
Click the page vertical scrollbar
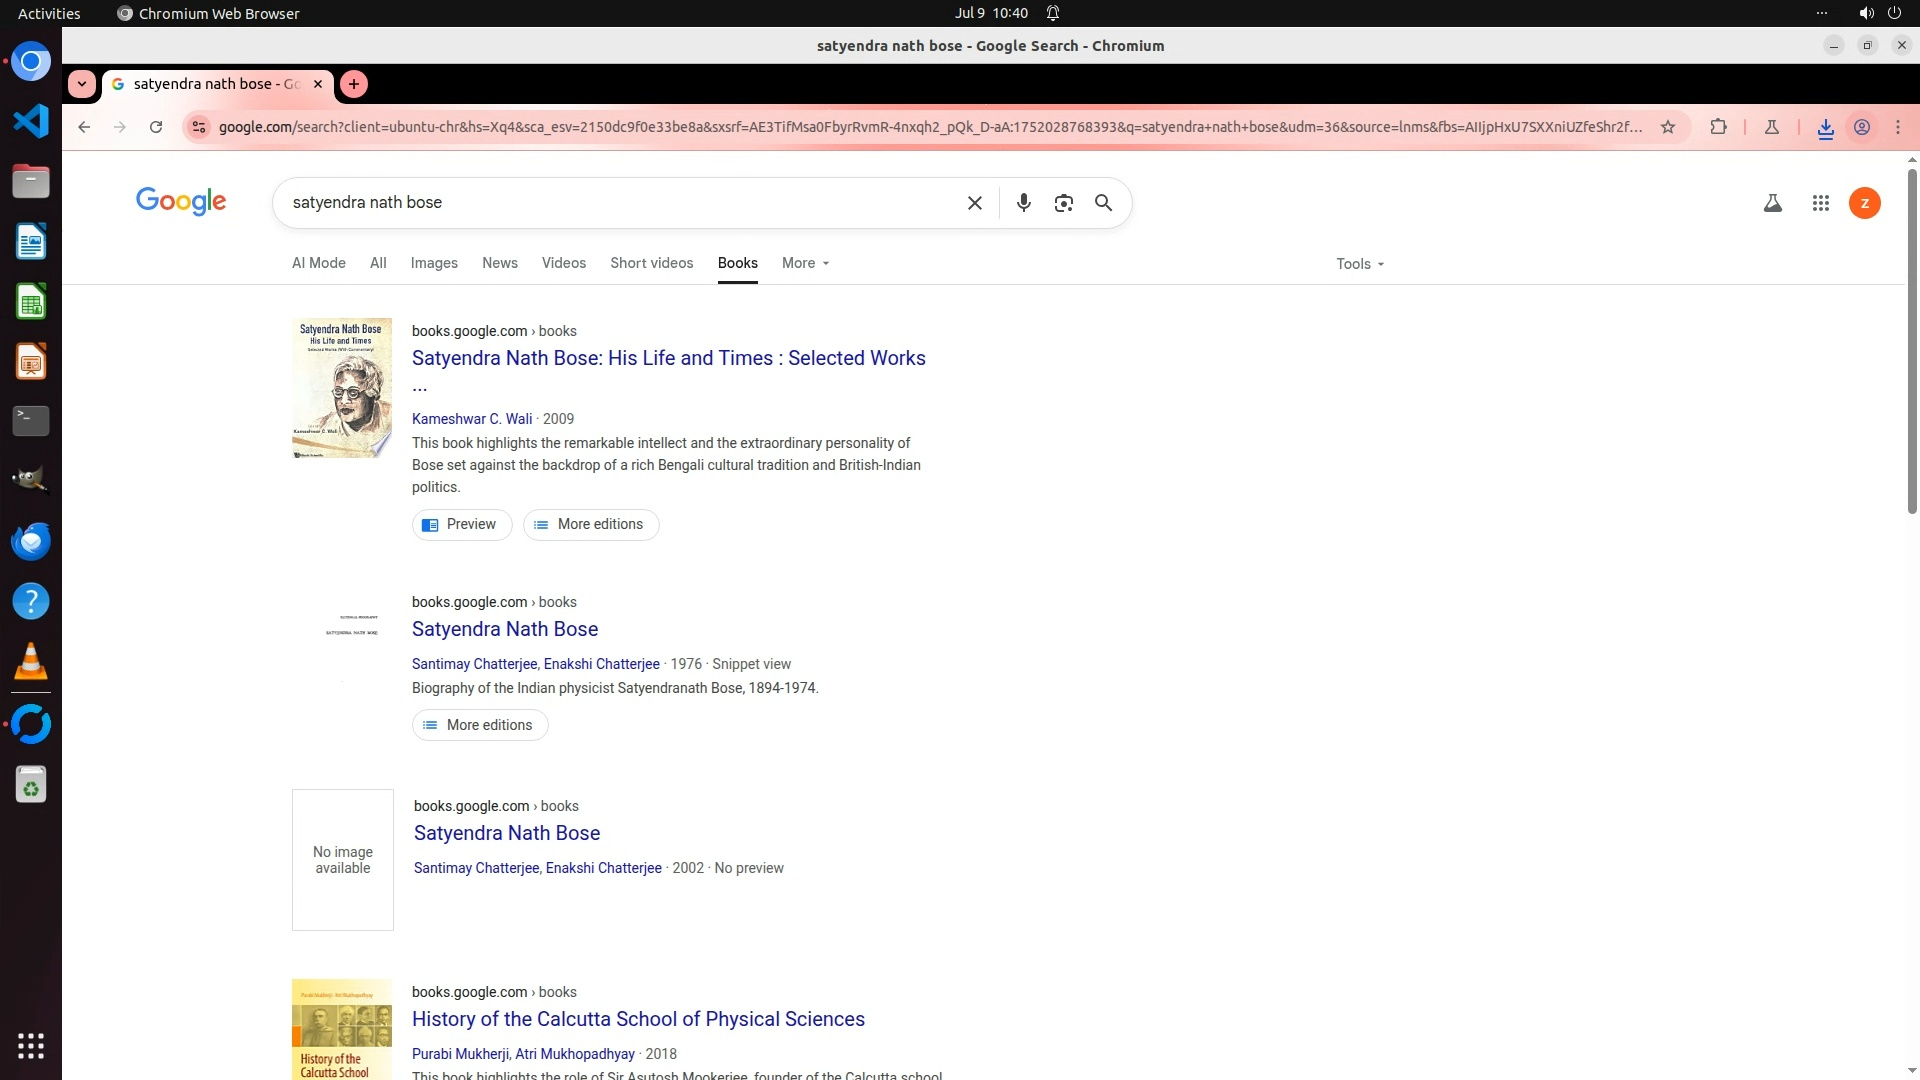pyautogui.click(x=1912, y=340)
